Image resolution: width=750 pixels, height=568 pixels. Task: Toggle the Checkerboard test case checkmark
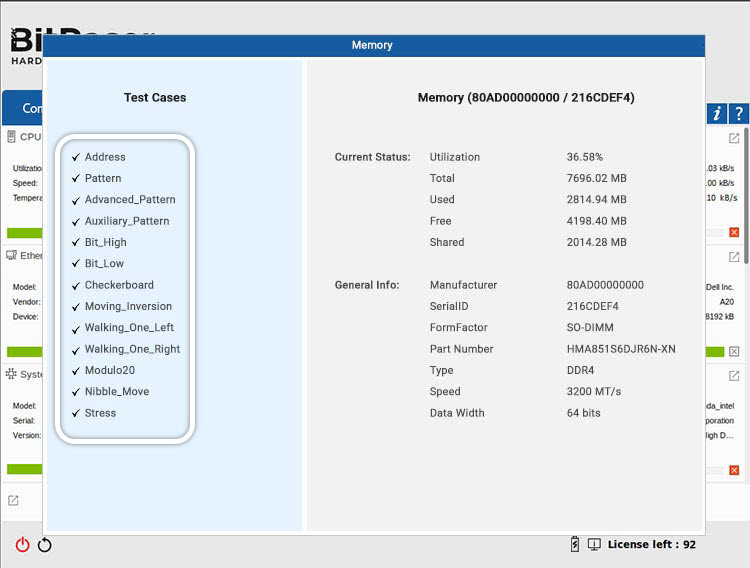point(76,285)
